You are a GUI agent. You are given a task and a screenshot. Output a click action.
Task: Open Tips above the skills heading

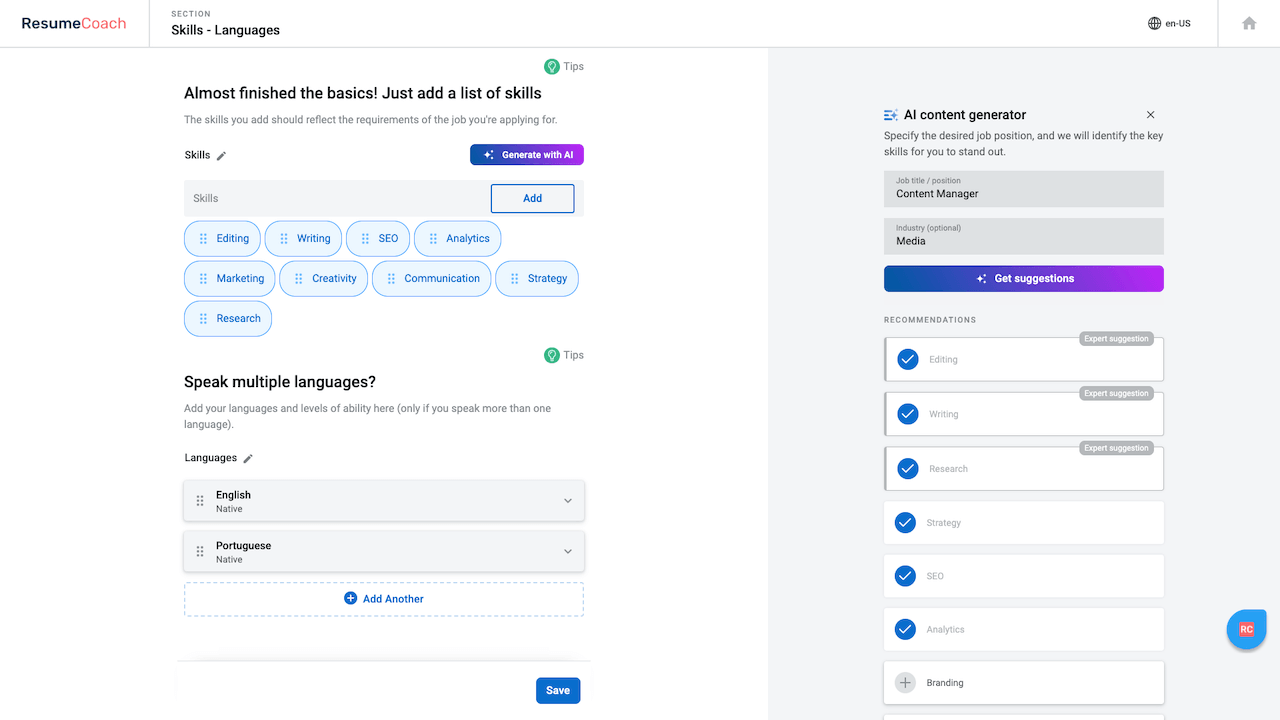[x=564, y=67]
